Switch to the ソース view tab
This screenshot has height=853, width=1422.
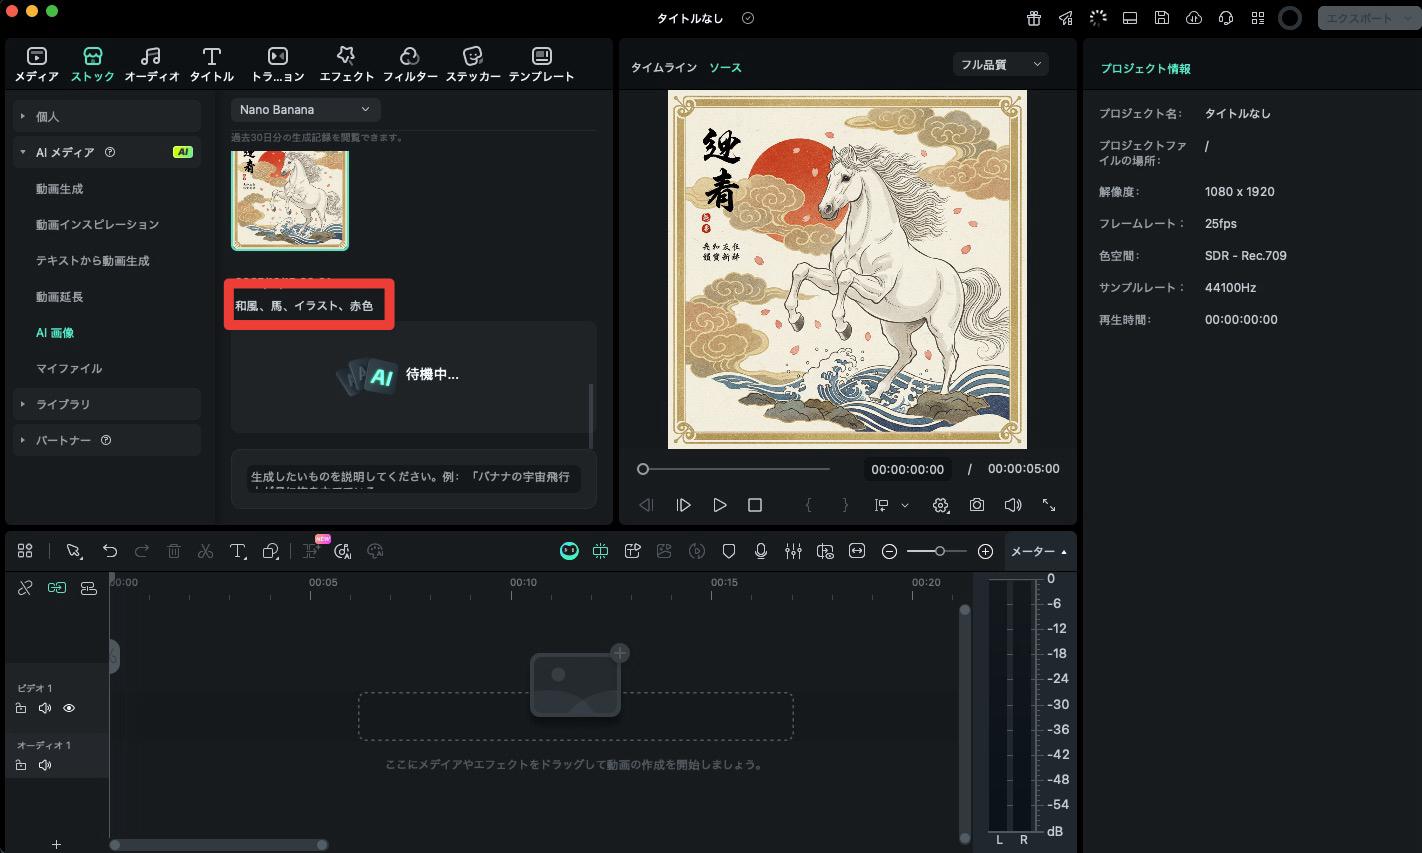pos(725,67)
